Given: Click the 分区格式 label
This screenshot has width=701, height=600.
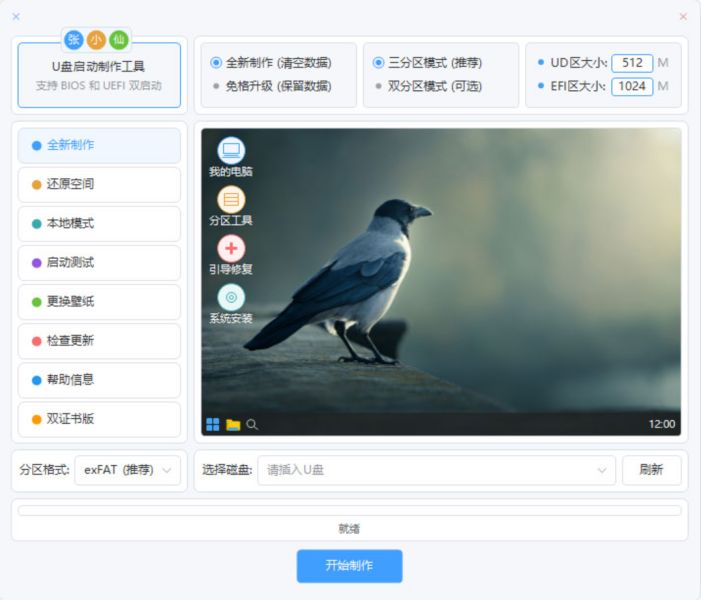Looking at the screenshot, I should tap(44, 470).
